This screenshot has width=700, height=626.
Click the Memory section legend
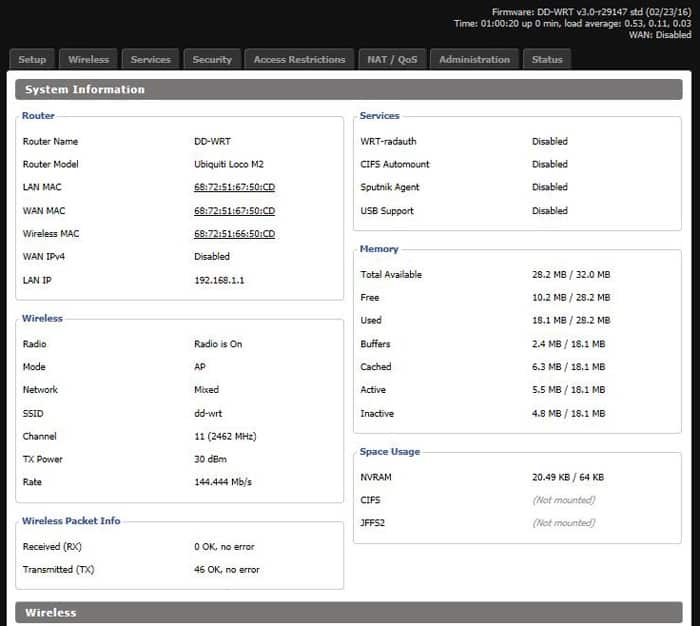379,249
